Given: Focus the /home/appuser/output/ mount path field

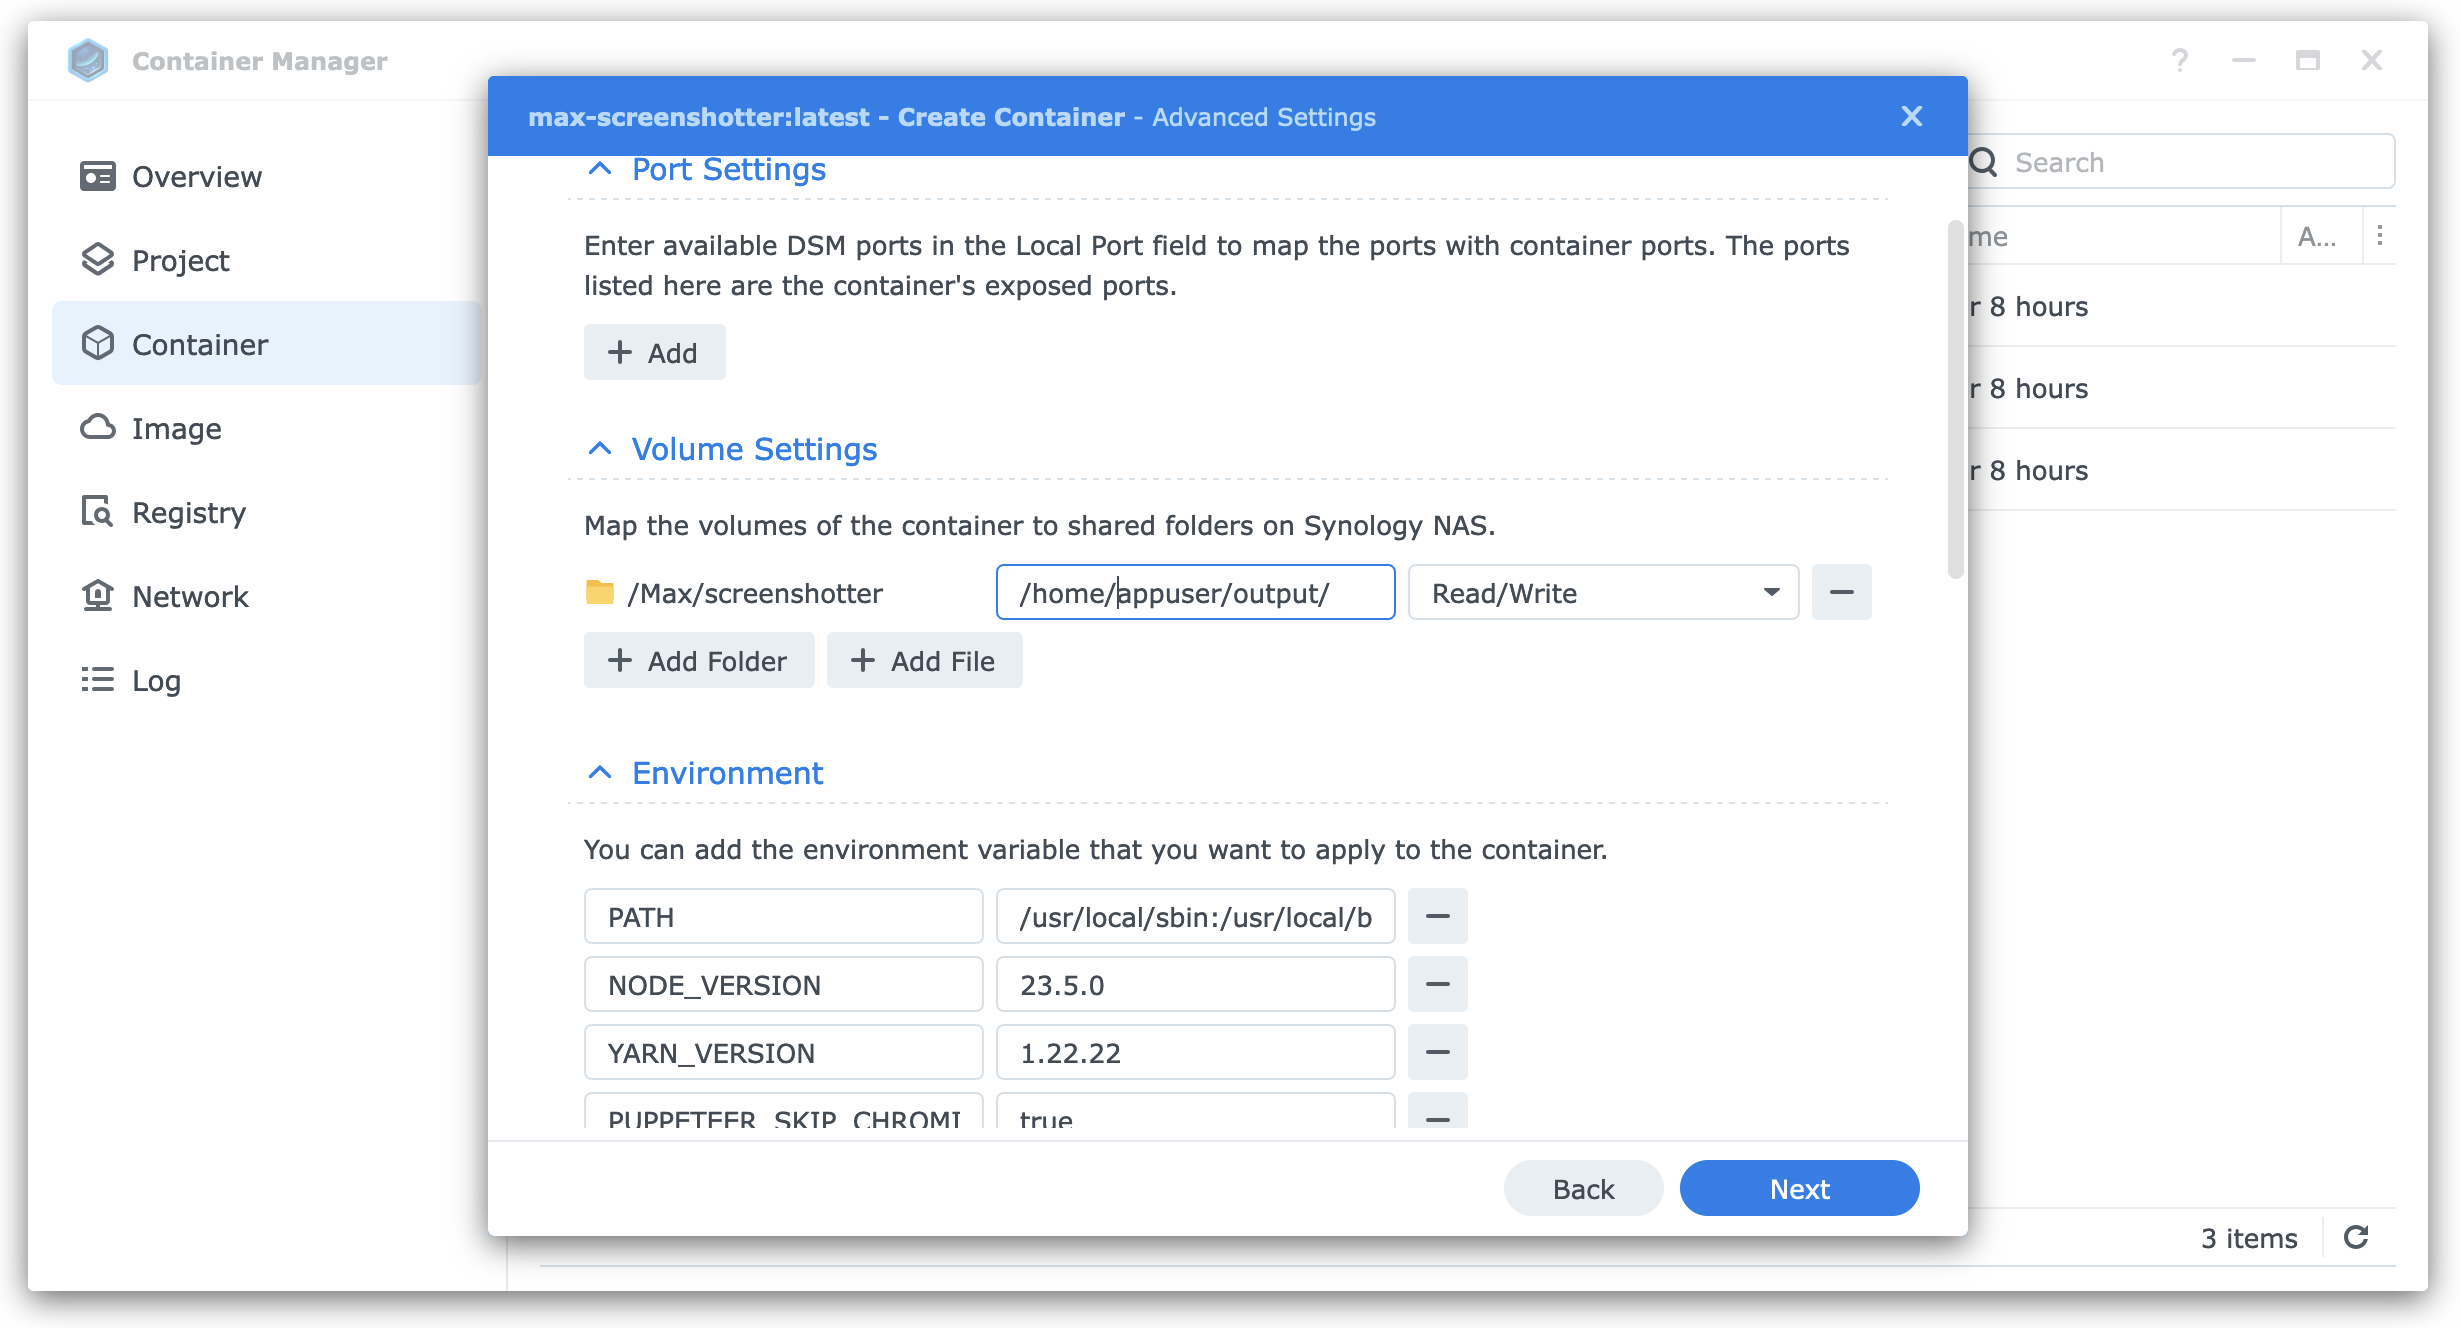Looking at the screenshot, I should click(x=1195, y=592).
